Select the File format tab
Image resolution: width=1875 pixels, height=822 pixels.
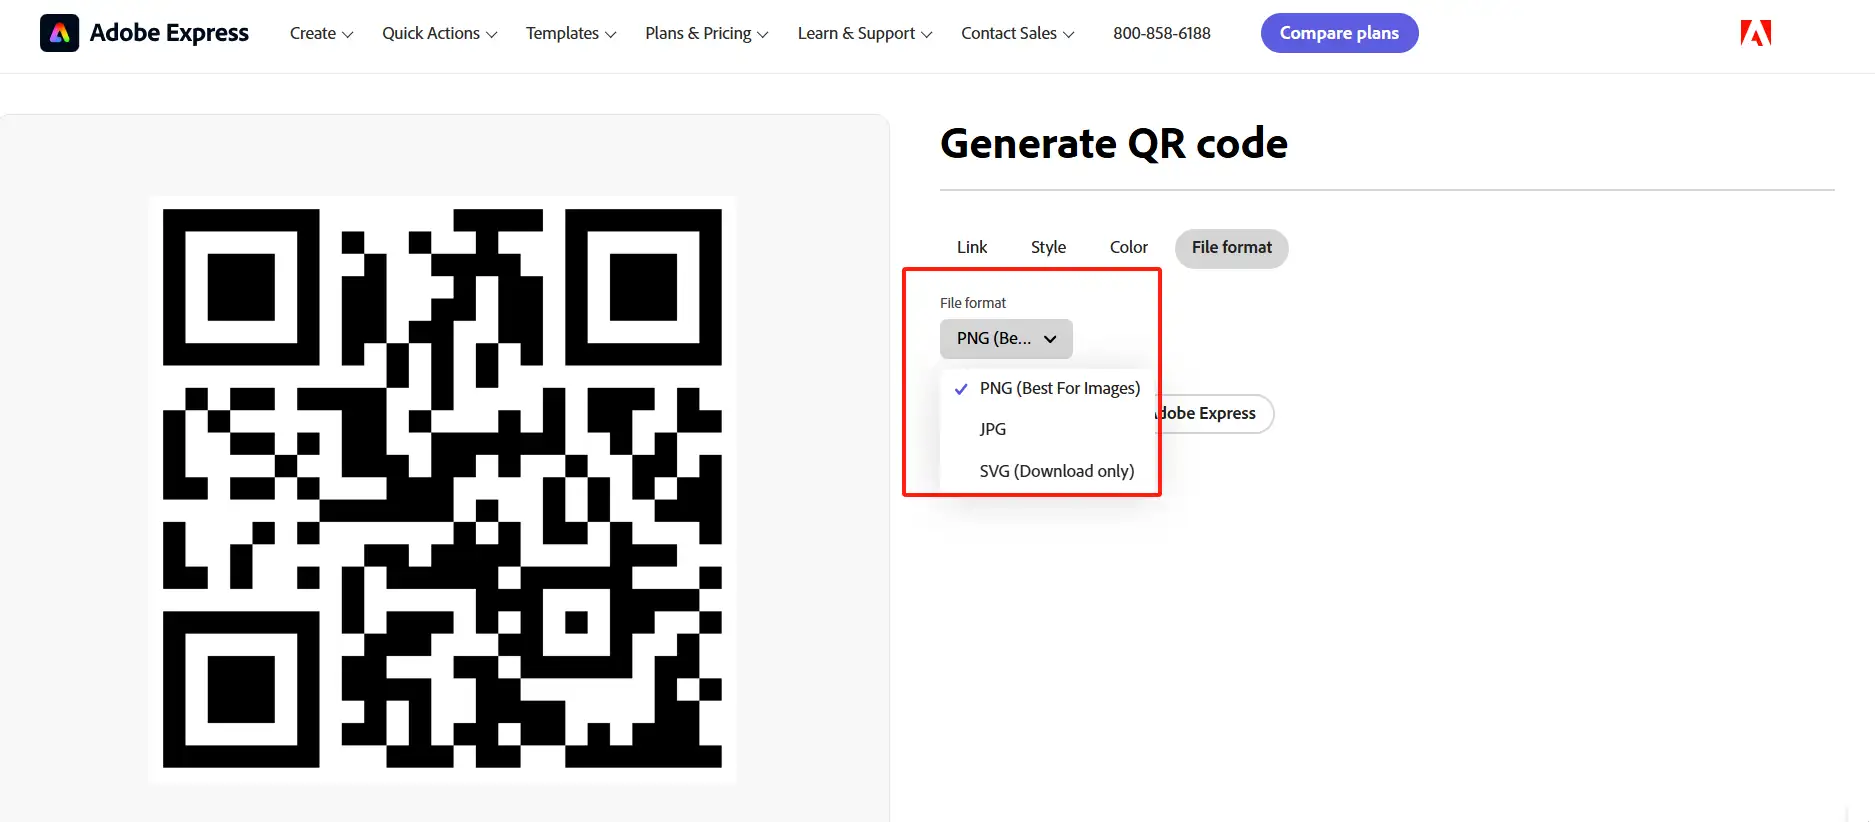click(x=1232, y=248)
